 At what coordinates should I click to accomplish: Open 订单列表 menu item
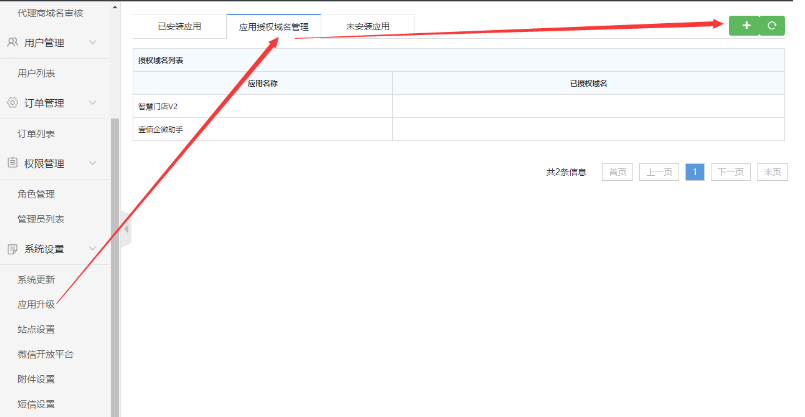[x=36, y=134]
